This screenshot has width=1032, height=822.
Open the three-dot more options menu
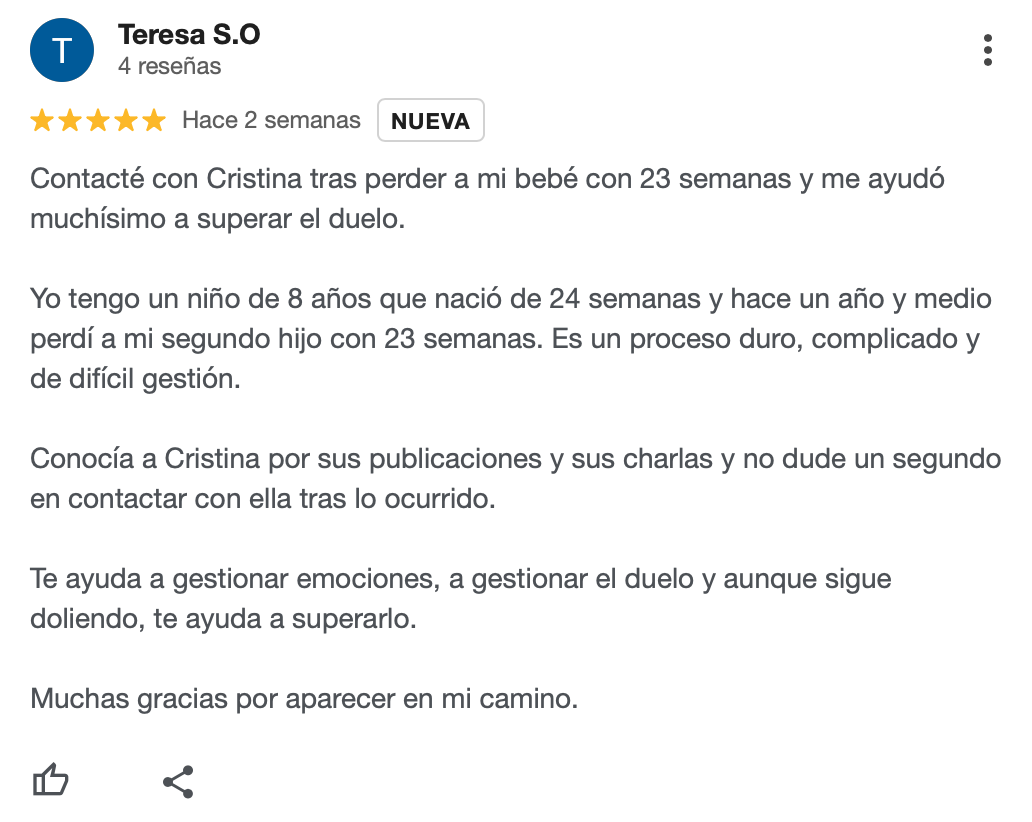tap(987, 50)
